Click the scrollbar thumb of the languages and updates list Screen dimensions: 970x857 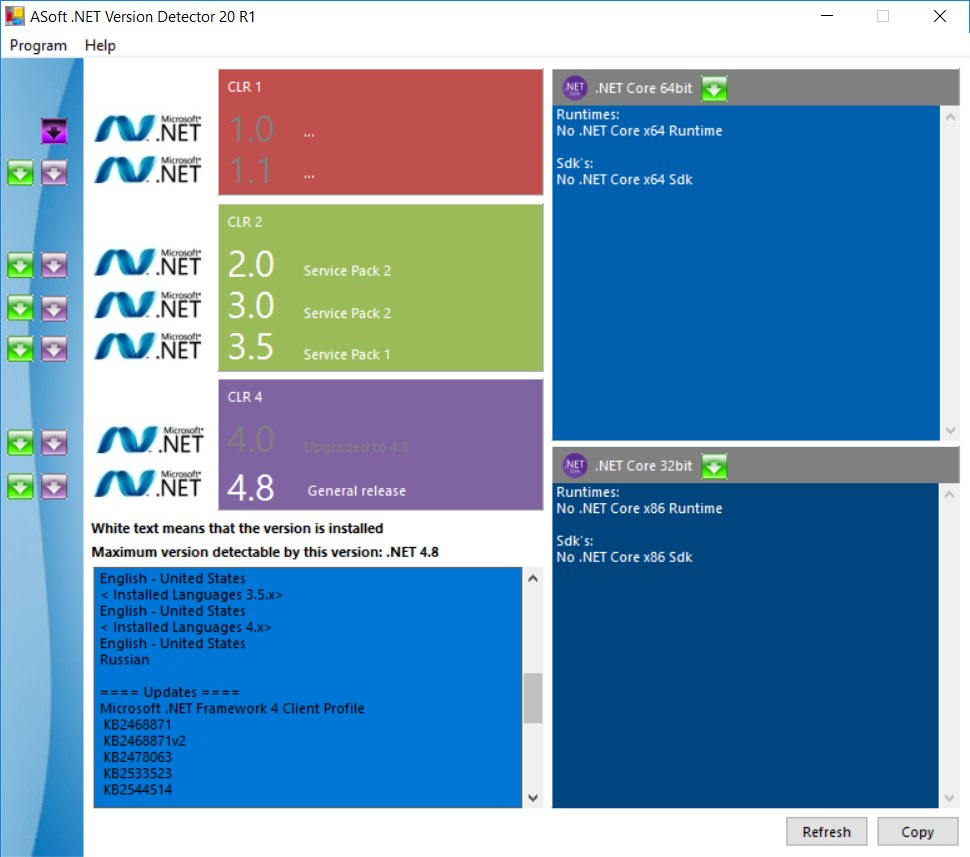pos(533,698)
